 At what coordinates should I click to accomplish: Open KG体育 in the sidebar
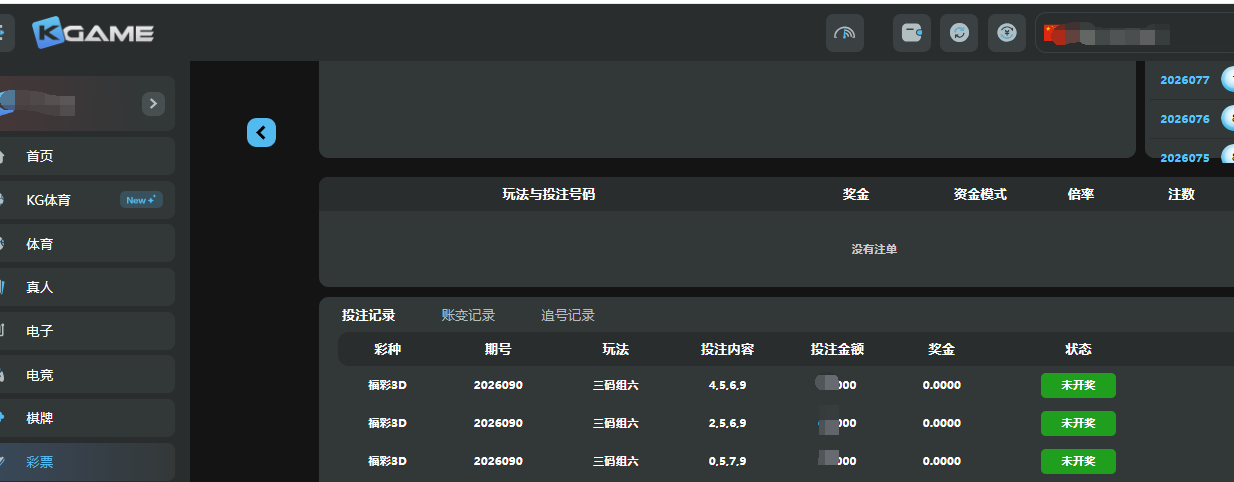[x=87, y=200]
